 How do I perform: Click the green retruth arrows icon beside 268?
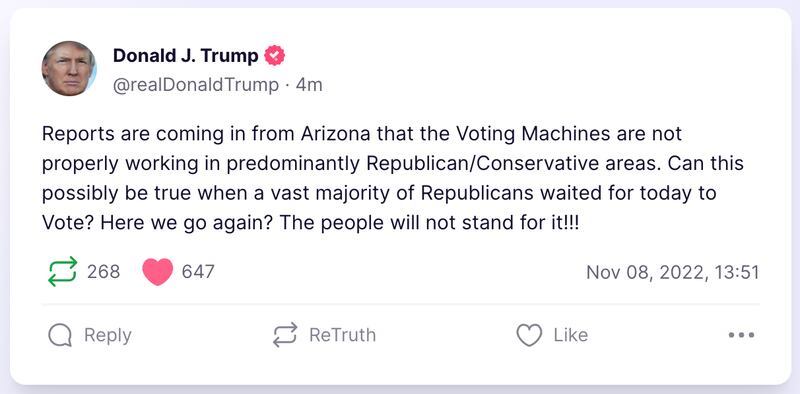click(x=62, y=272)
